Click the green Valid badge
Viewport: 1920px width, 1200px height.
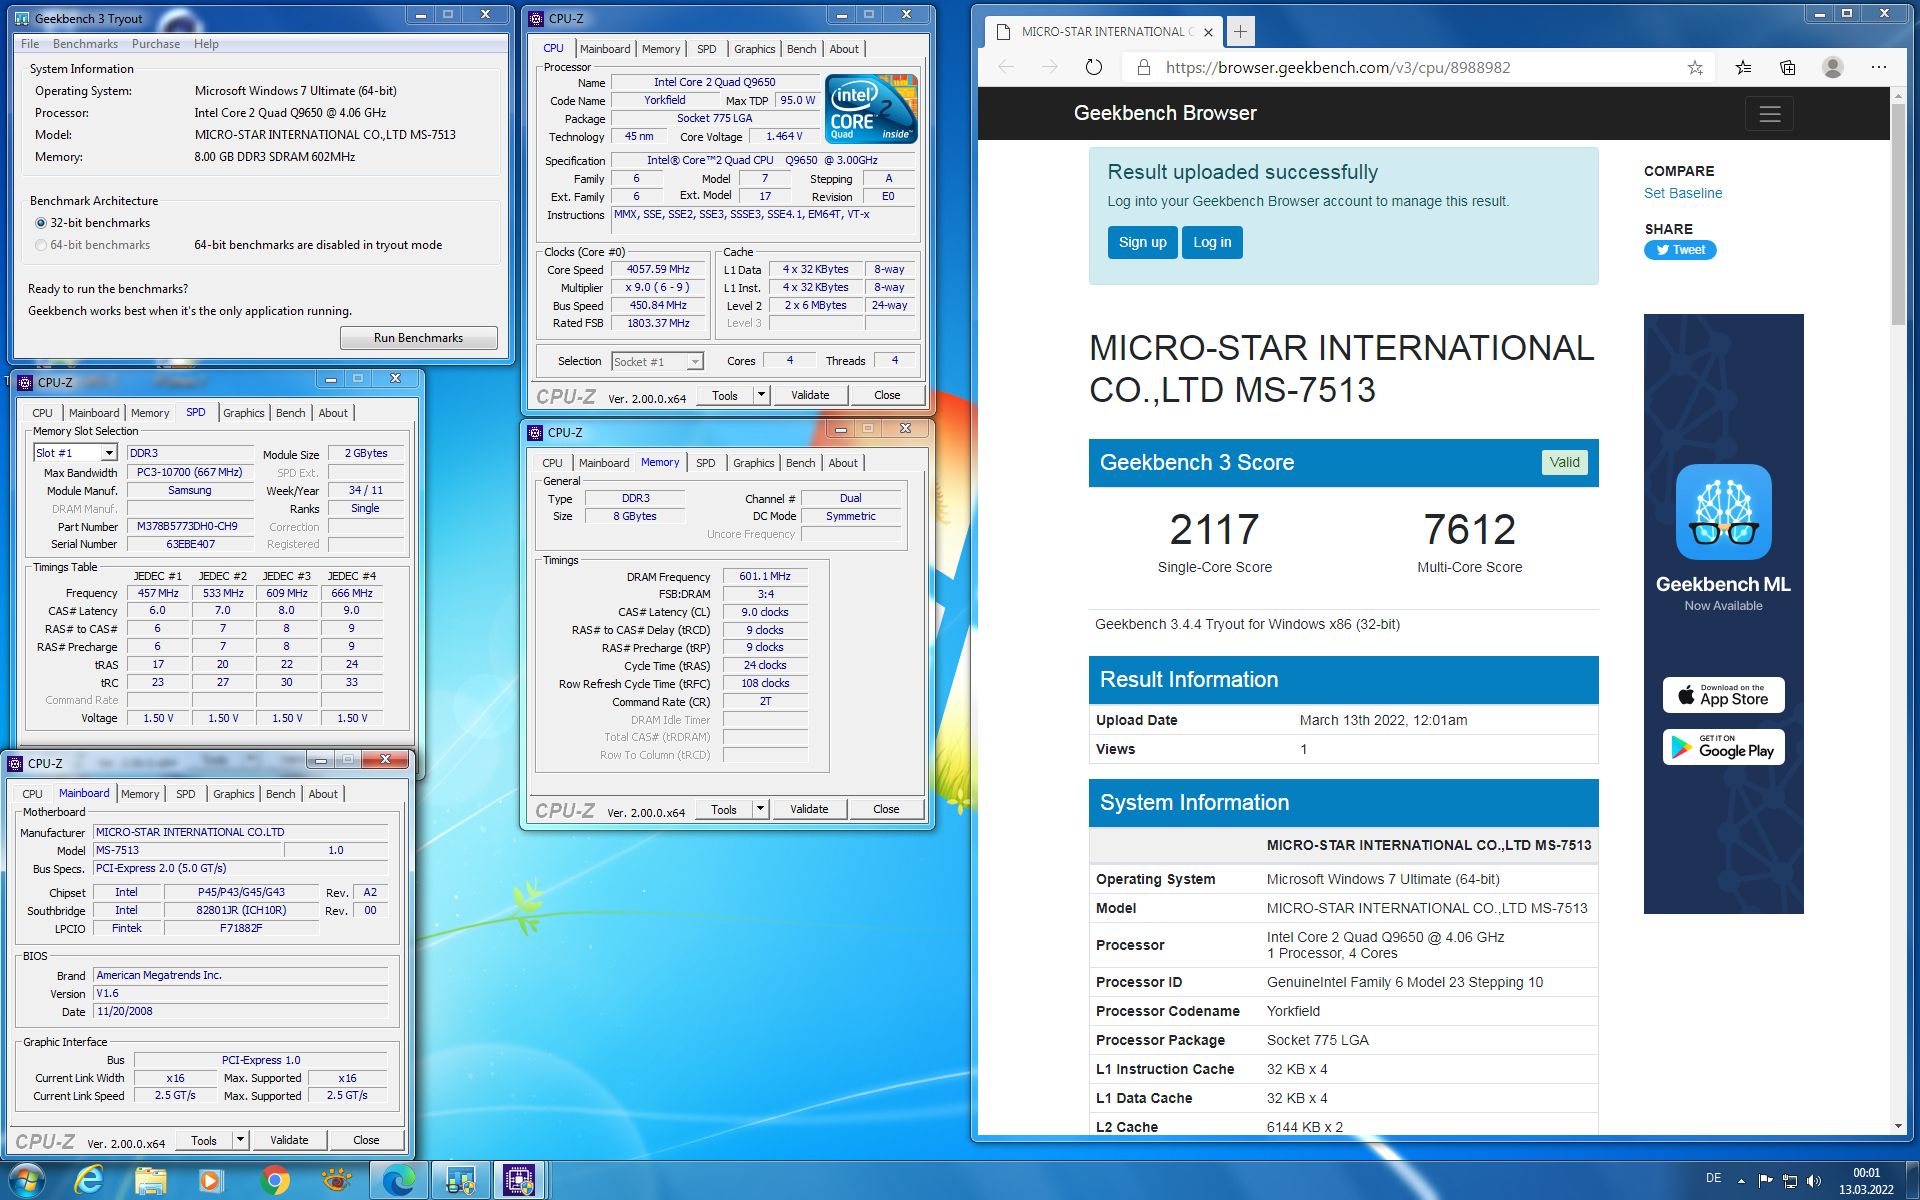[1564, 462]
